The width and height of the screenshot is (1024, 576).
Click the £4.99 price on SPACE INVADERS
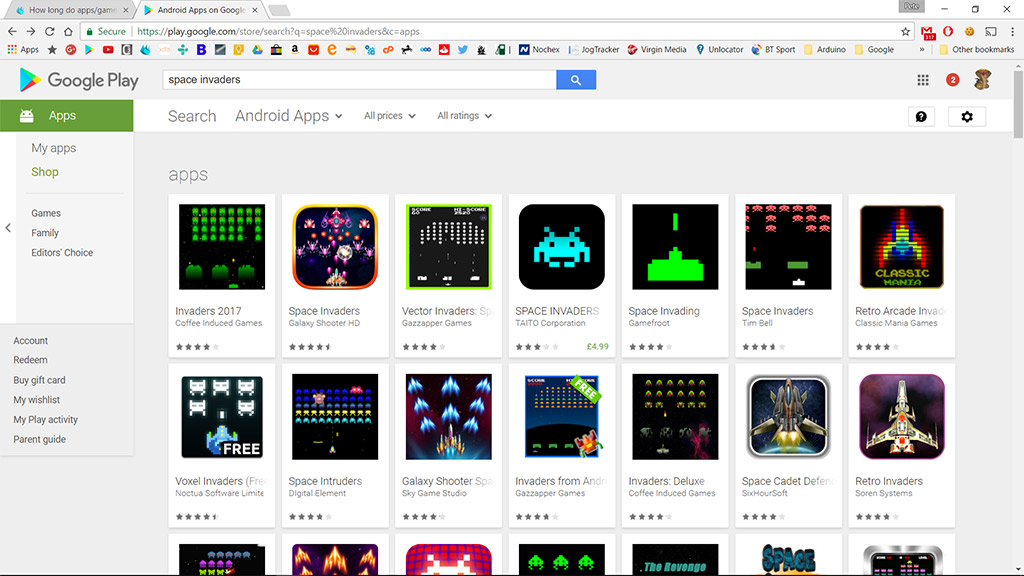pos(597,347)
